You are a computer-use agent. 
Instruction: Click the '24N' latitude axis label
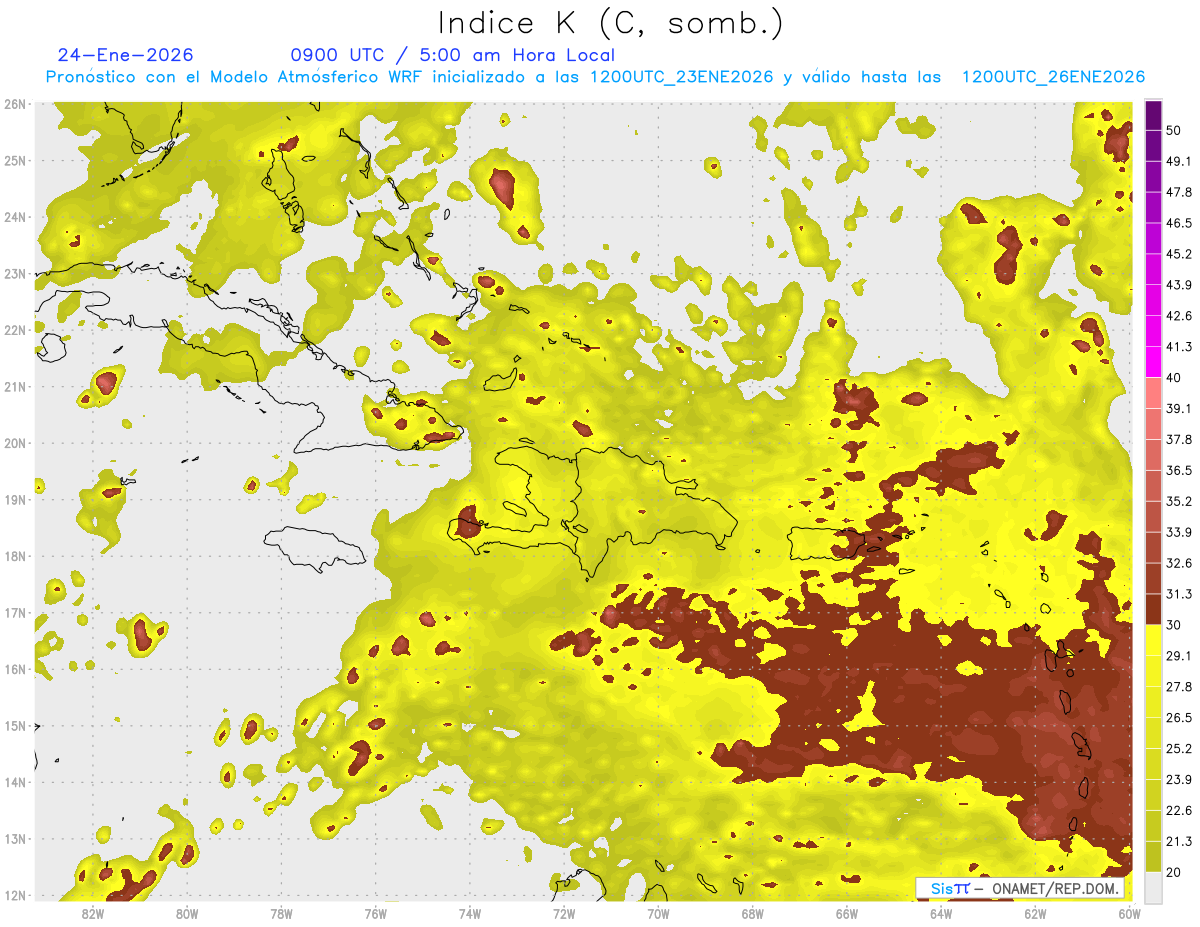[x=15, y=217]
